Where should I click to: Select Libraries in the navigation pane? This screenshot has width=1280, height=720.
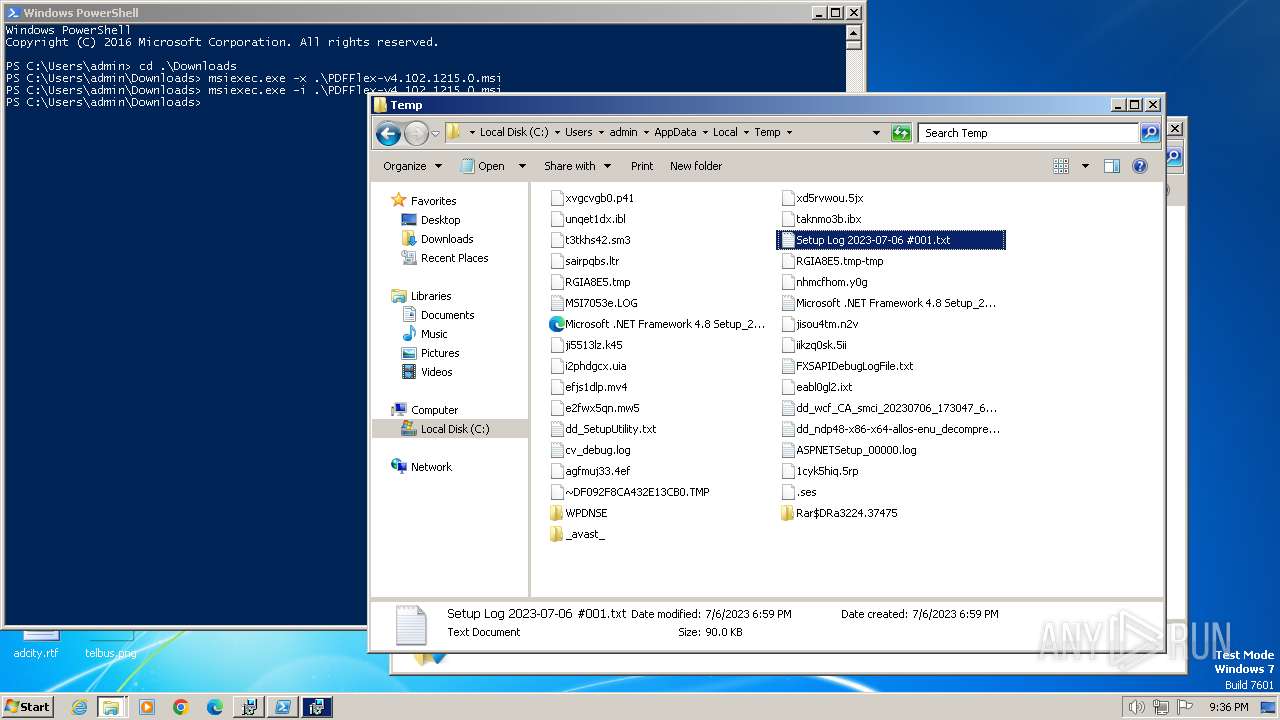coord(431,296)
